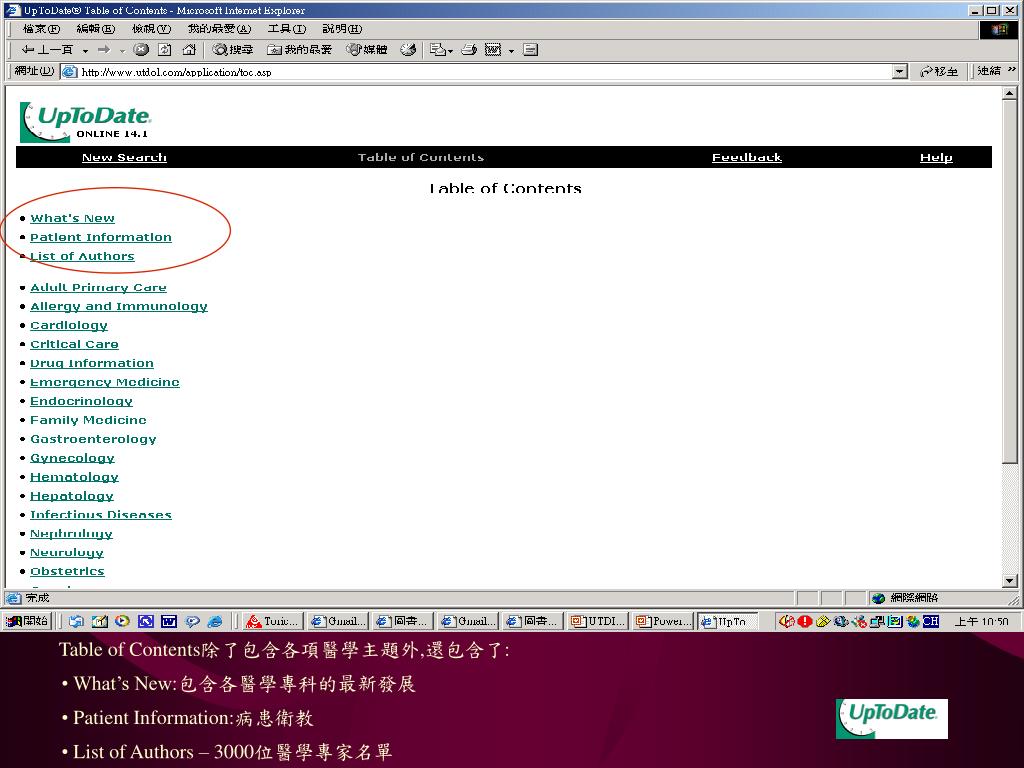
Task: Open the Adult Primary Care link
Action: [98, 287]
